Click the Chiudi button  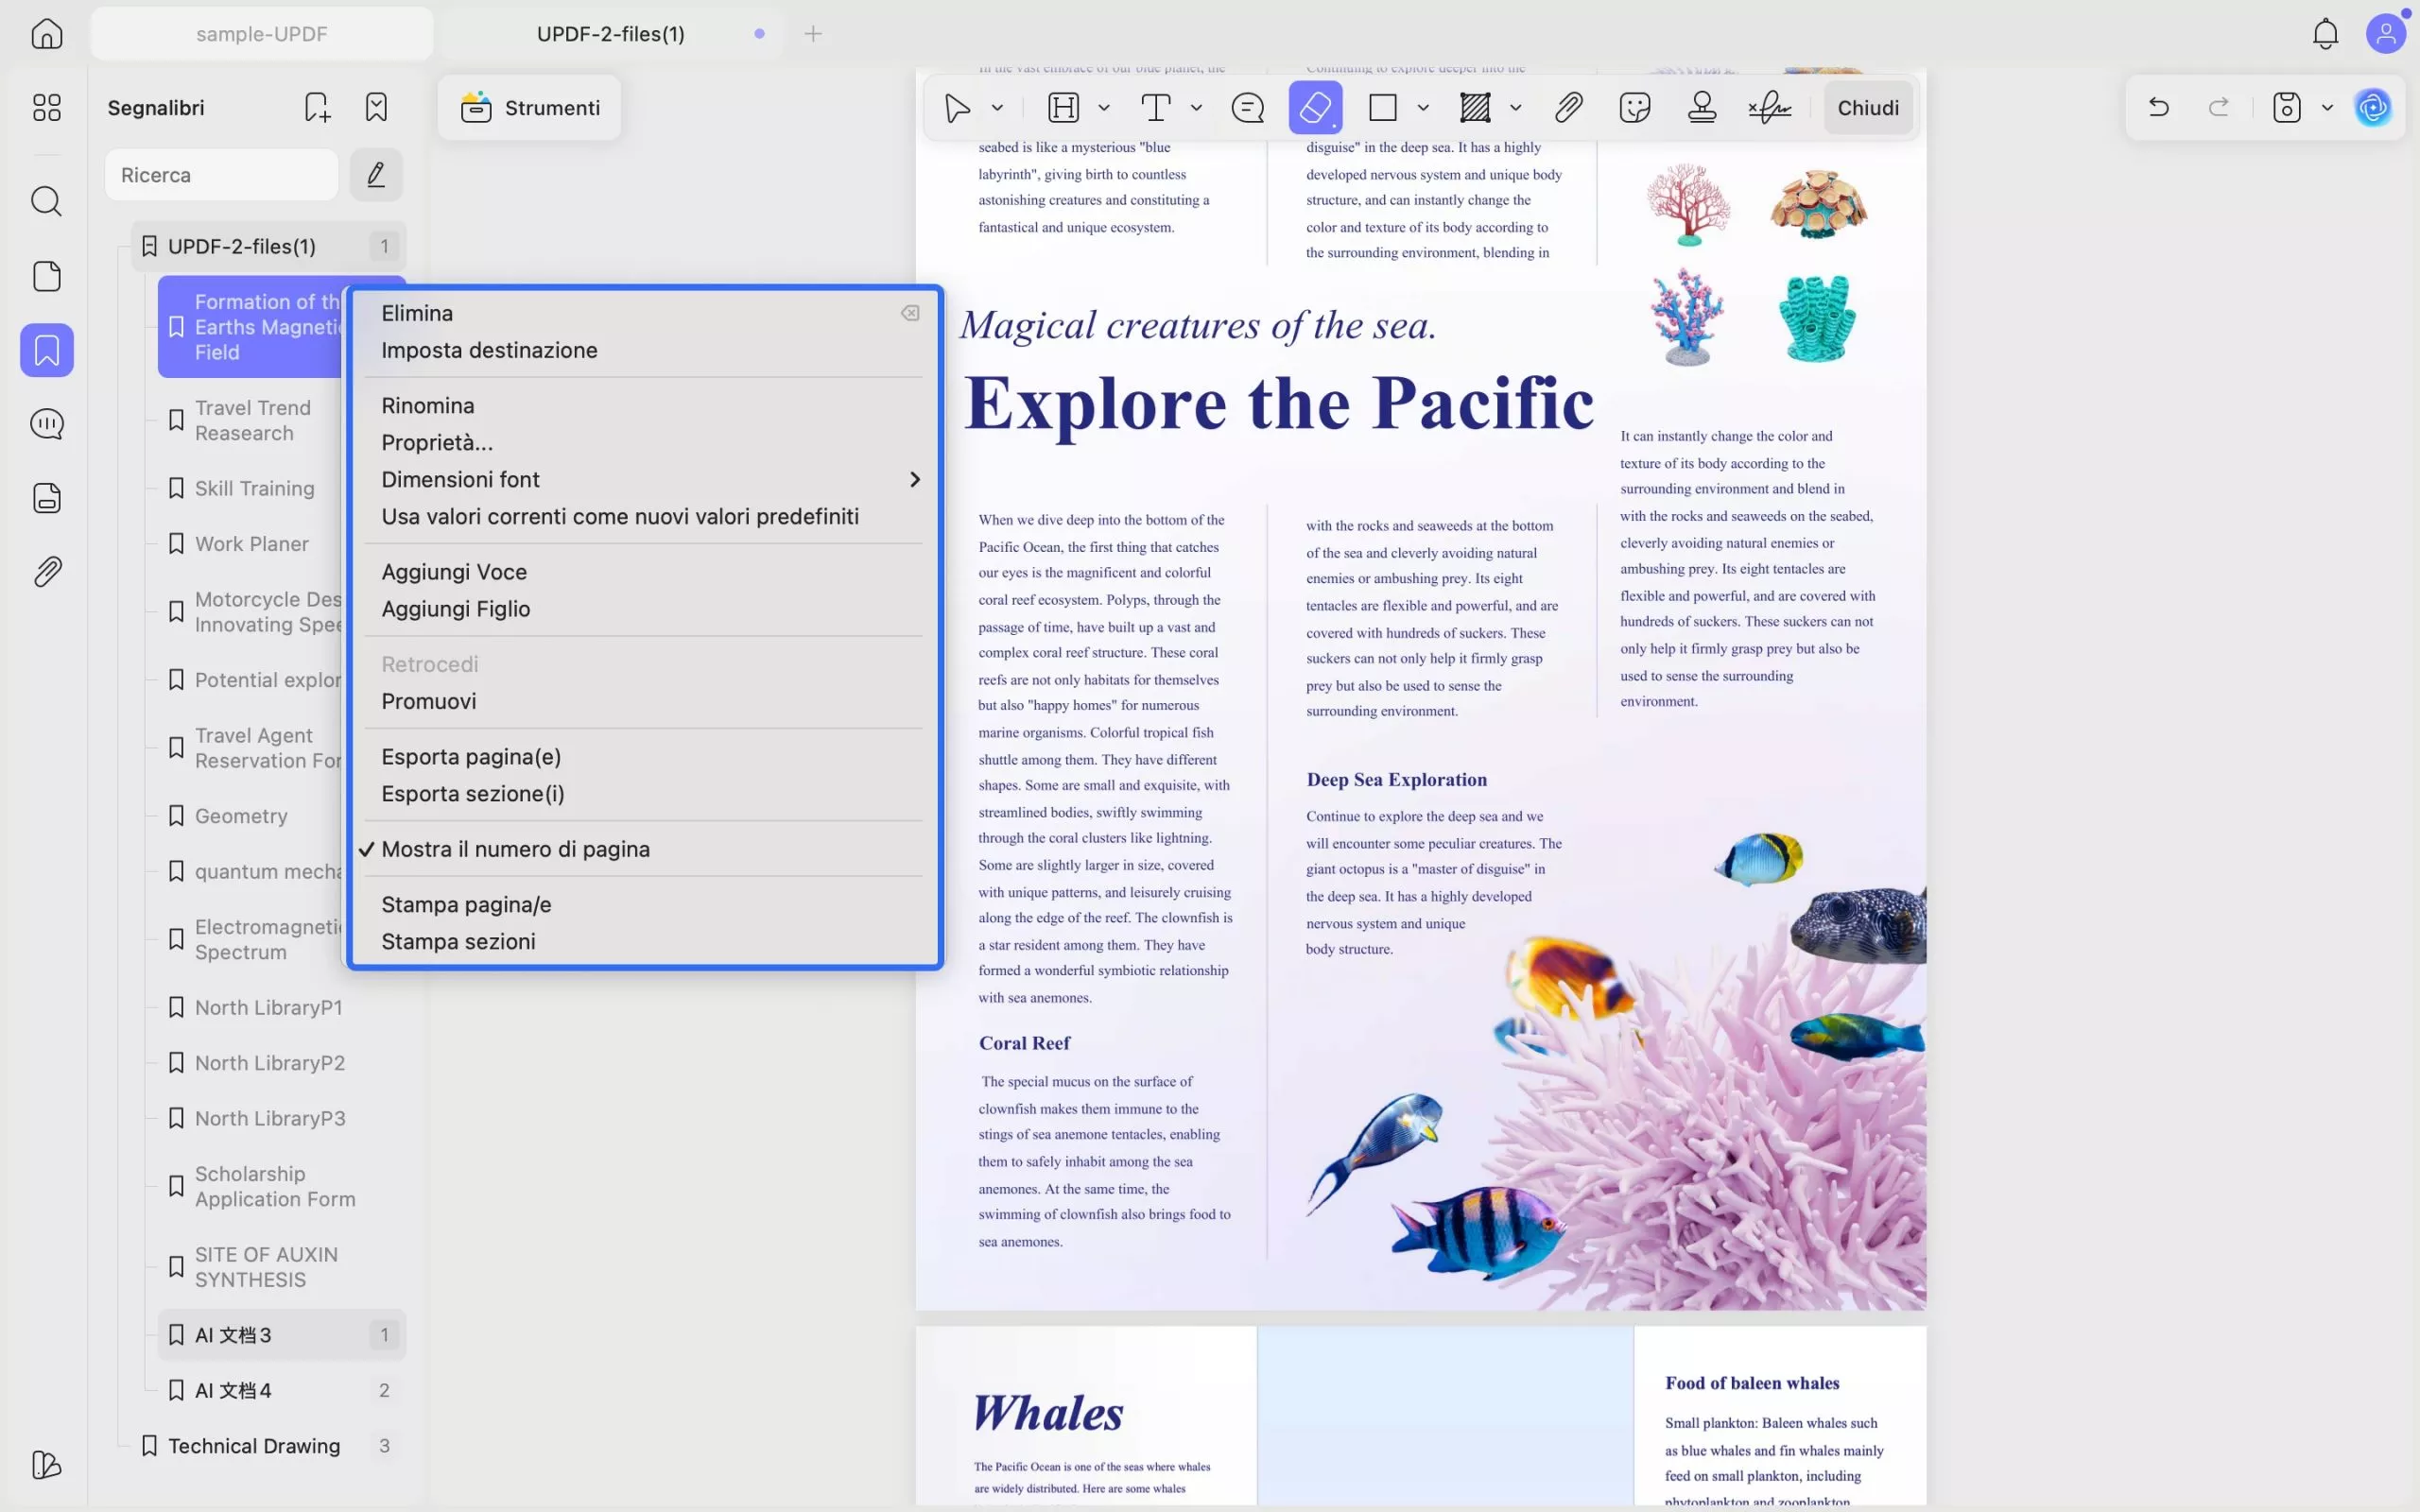[x=1867, y=107]
